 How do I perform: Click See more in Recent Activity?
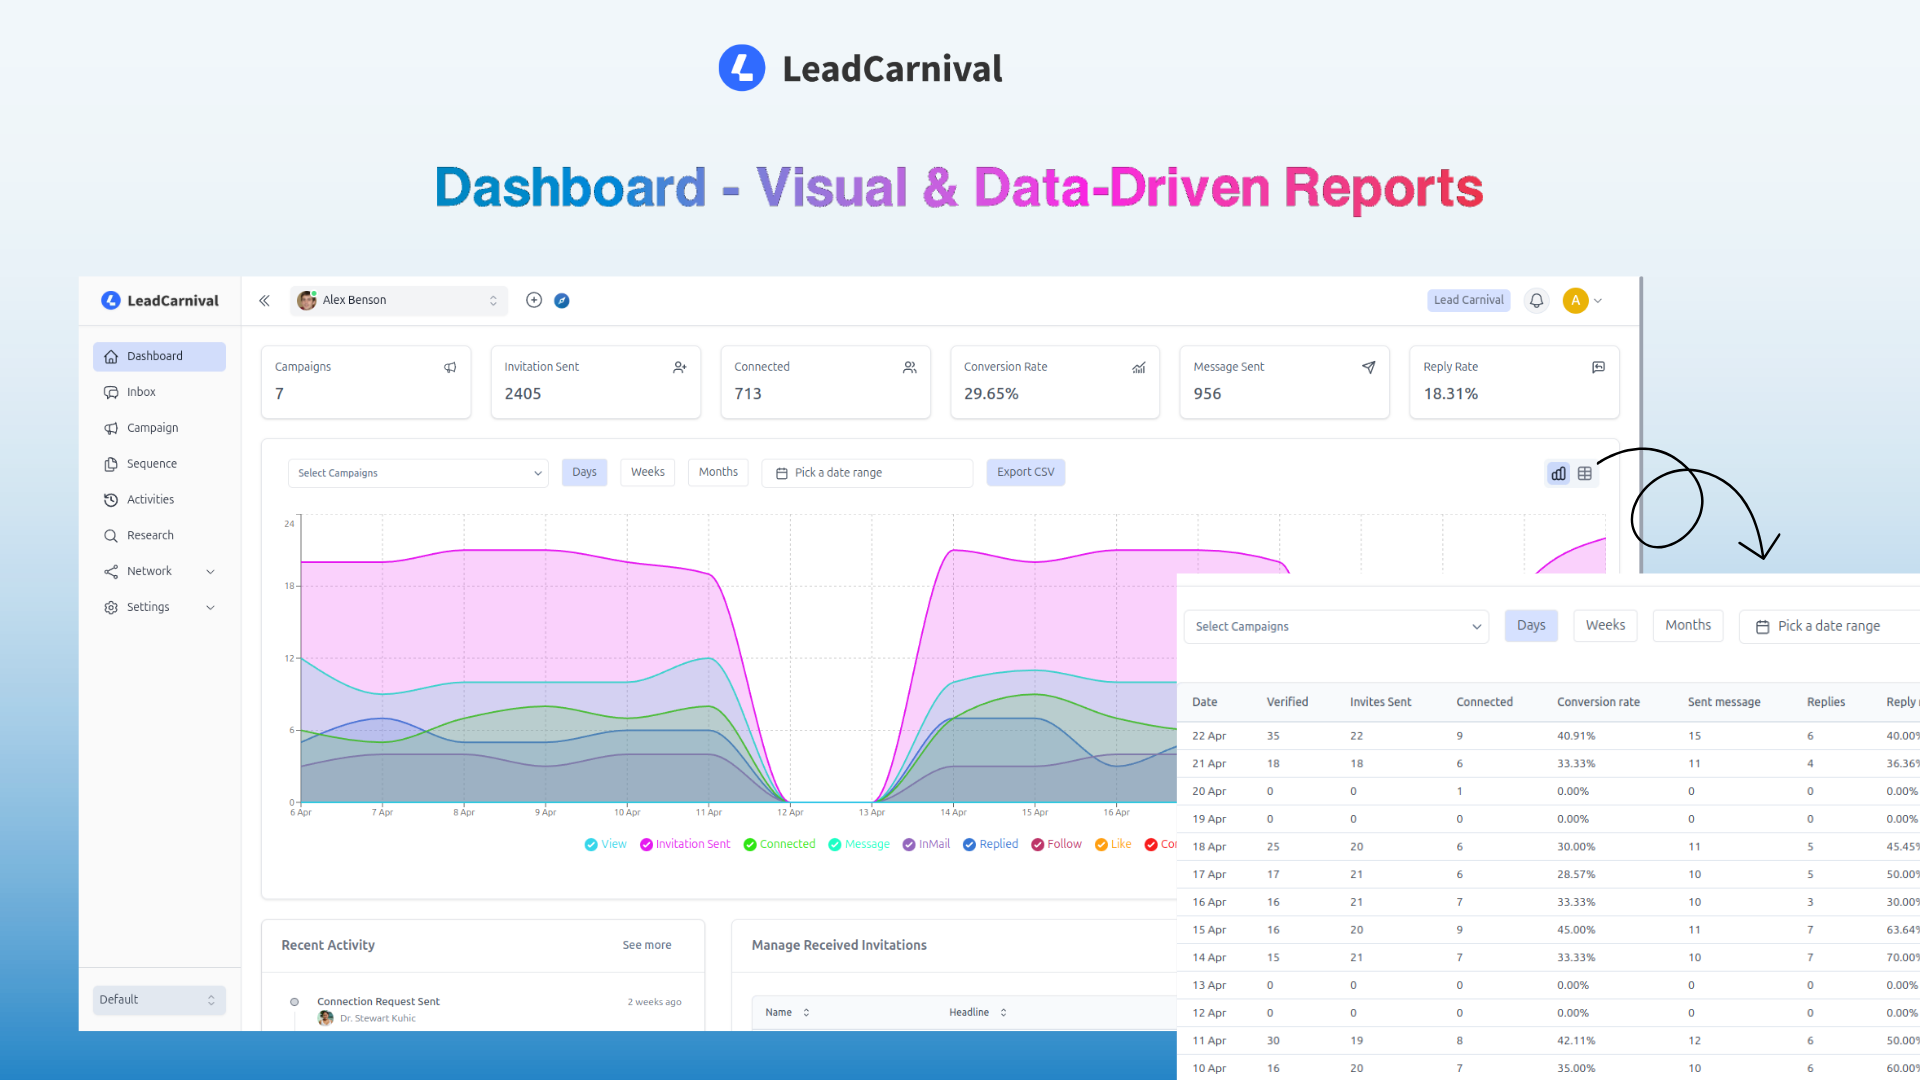pos(646,945)
